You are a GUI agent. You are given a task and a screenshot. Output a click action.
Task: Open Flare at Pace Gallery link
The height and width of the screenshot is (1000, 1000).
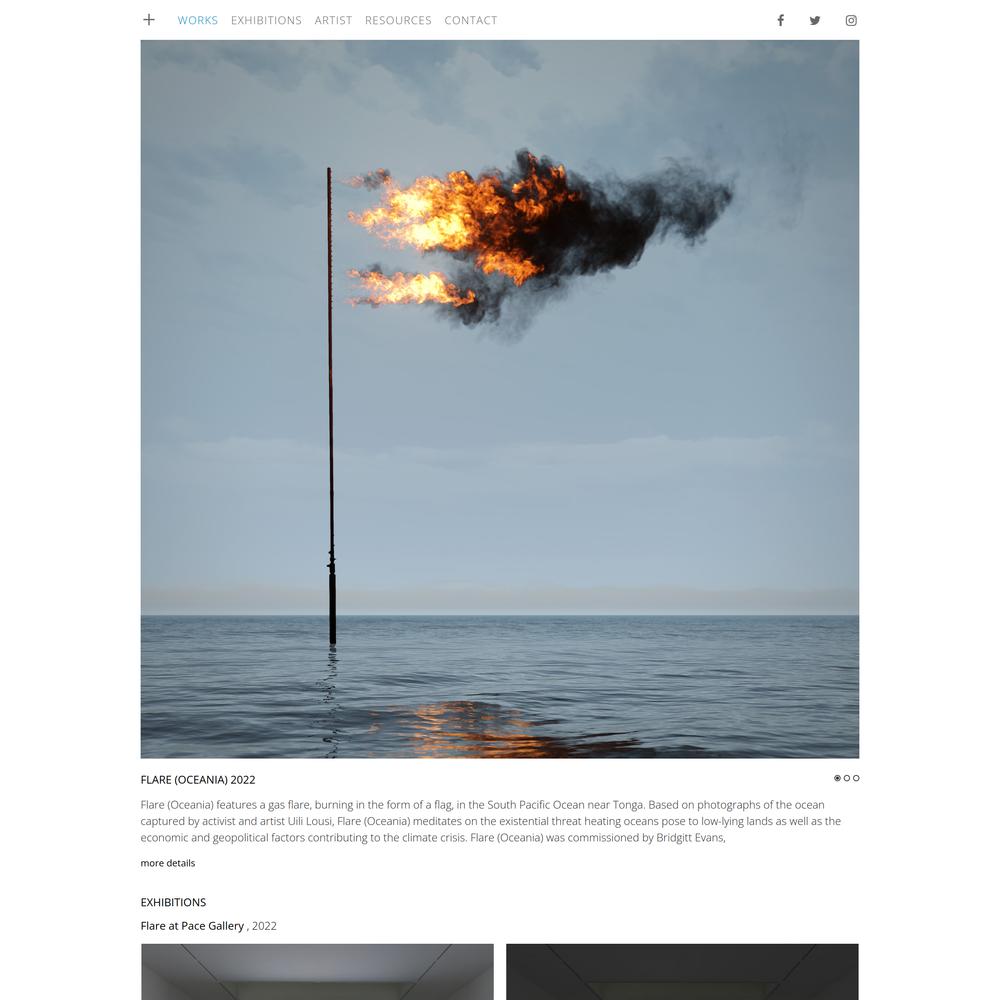(192, 926)
